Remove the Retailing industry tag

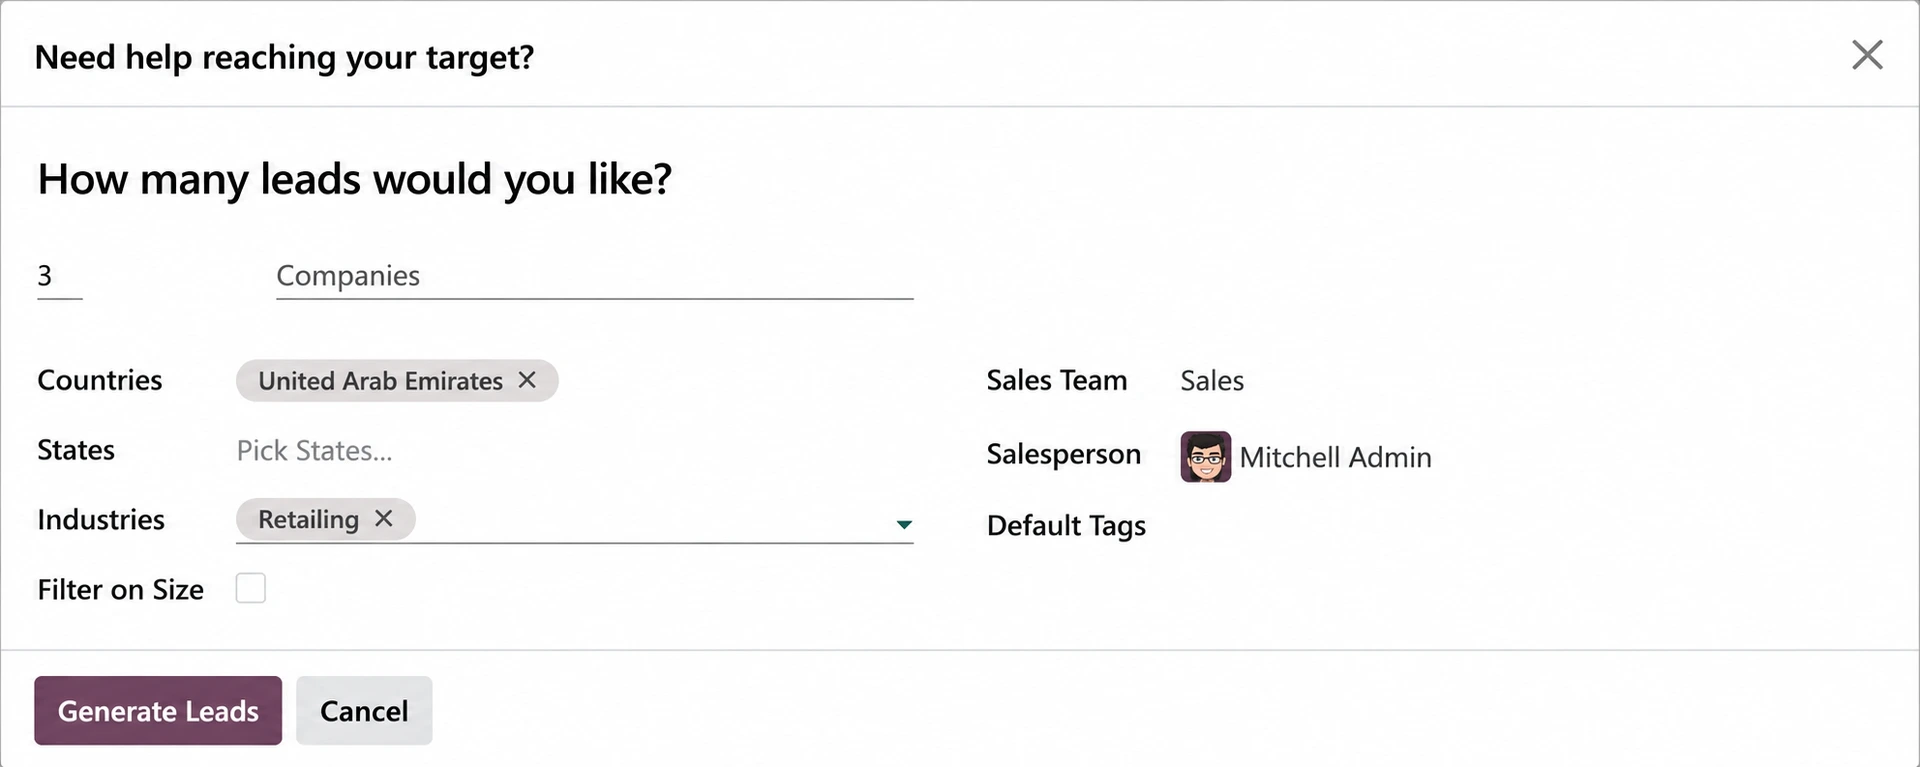pyautogui.click(x=384, y=518)
